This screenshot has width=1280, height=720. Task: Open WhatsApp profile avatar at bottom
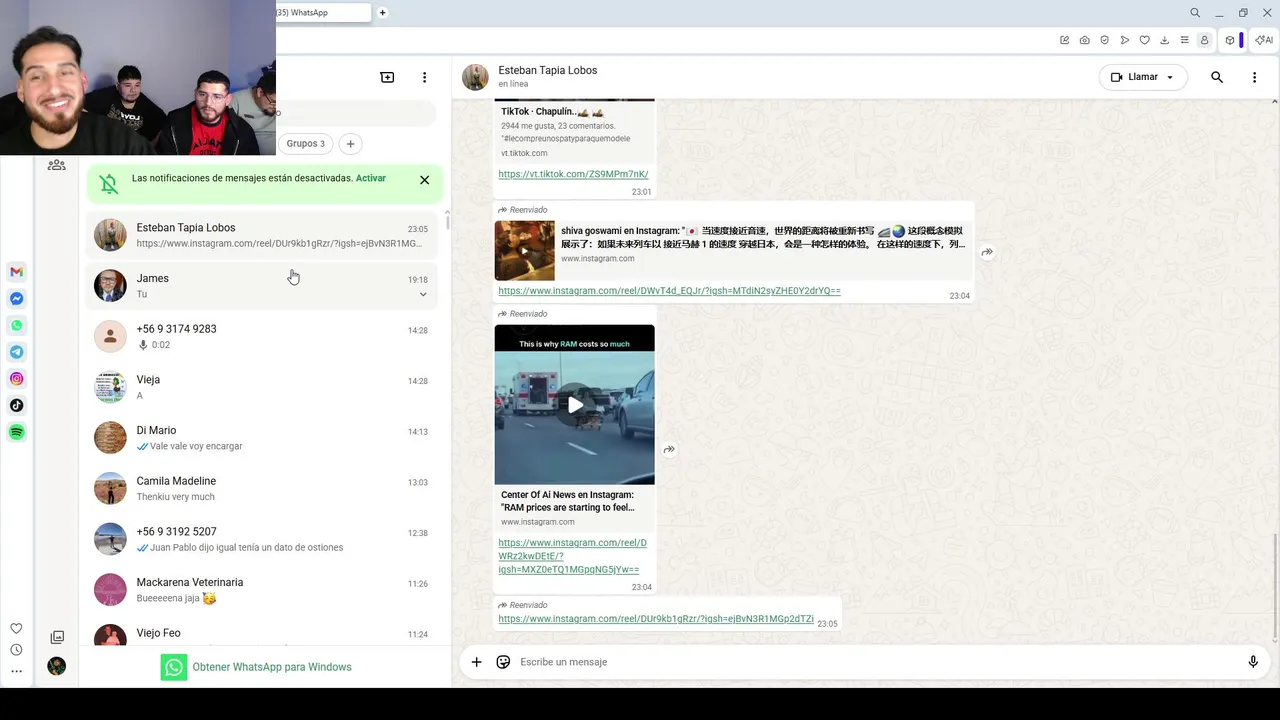tap(57, 666)
